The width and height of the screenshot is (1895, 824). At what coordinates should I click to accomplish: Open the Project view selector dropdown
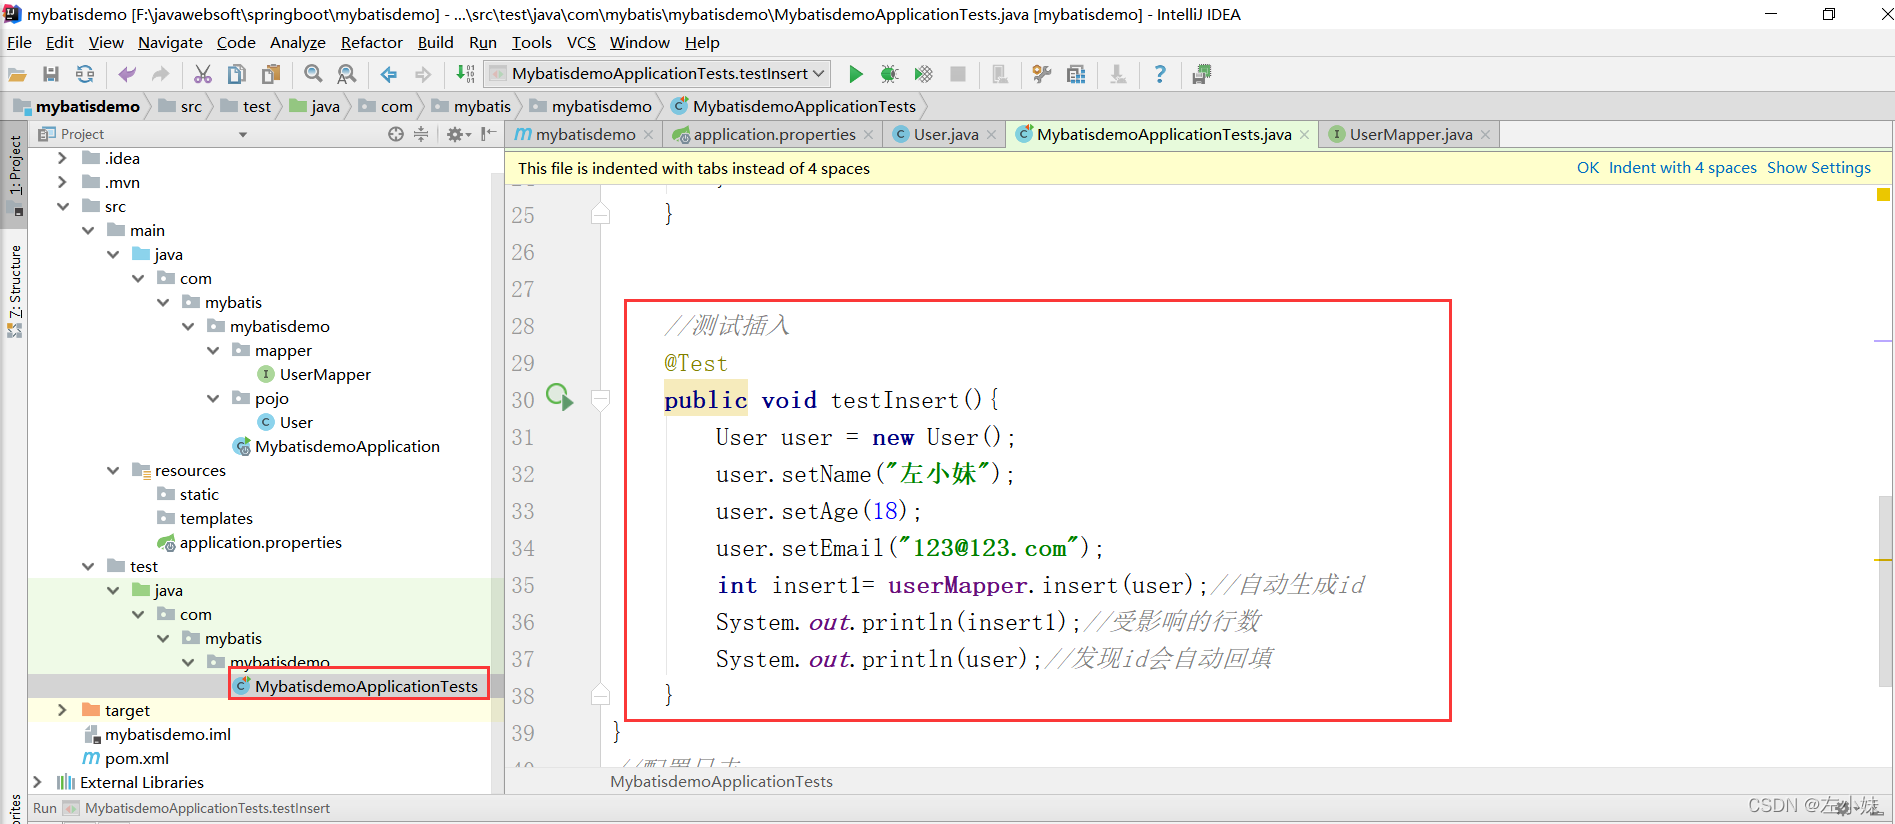[x=243, y=134]
